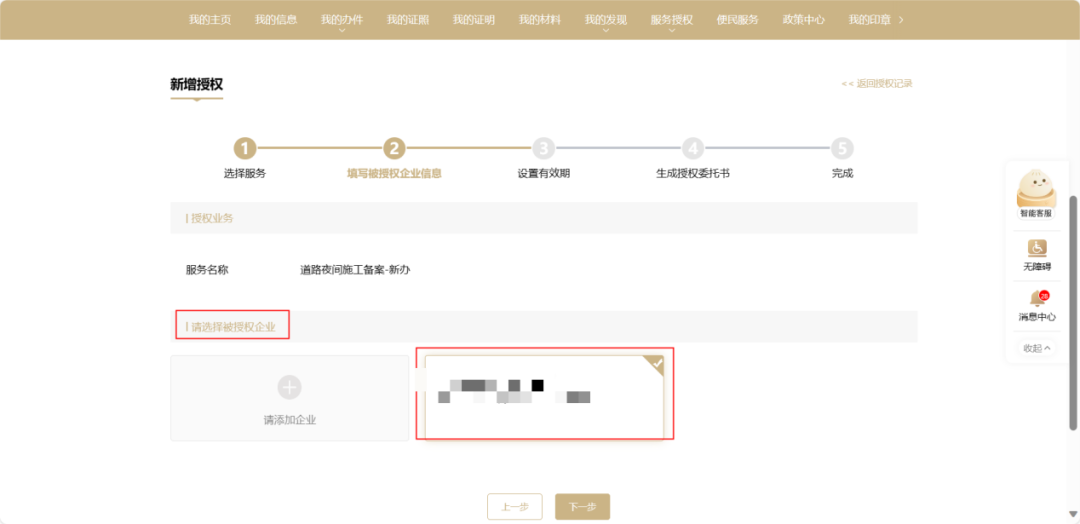Click step 3 circle 设置有效期
Screen dimensions: 1080x524
pos(543,149)
